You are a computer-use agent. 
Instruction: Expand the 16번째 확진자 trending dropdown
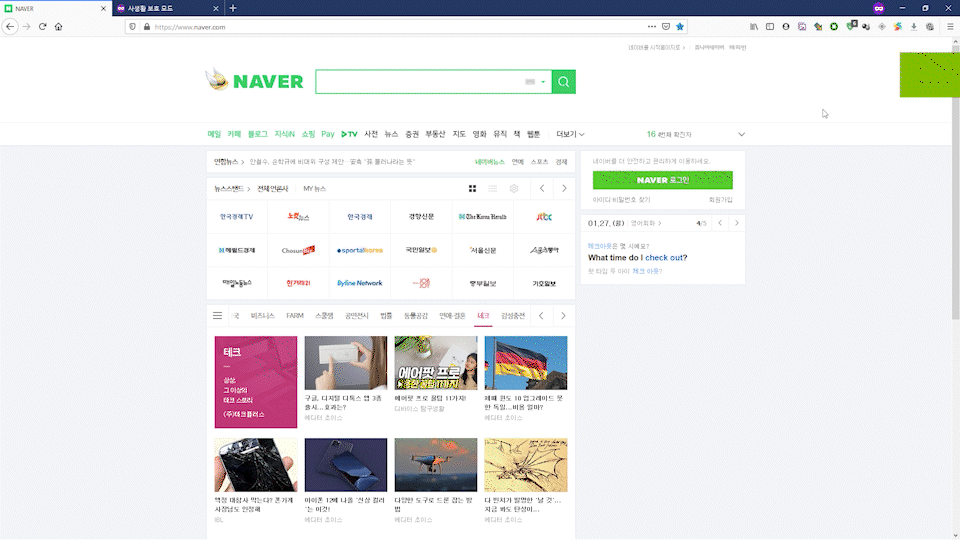point(741,134)
